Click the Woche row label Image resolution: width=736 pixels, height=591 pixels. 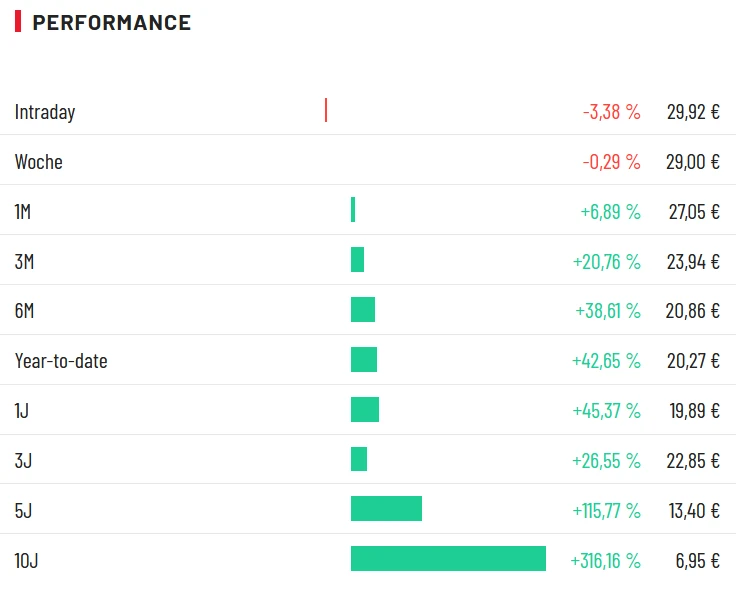coord(39,162)
